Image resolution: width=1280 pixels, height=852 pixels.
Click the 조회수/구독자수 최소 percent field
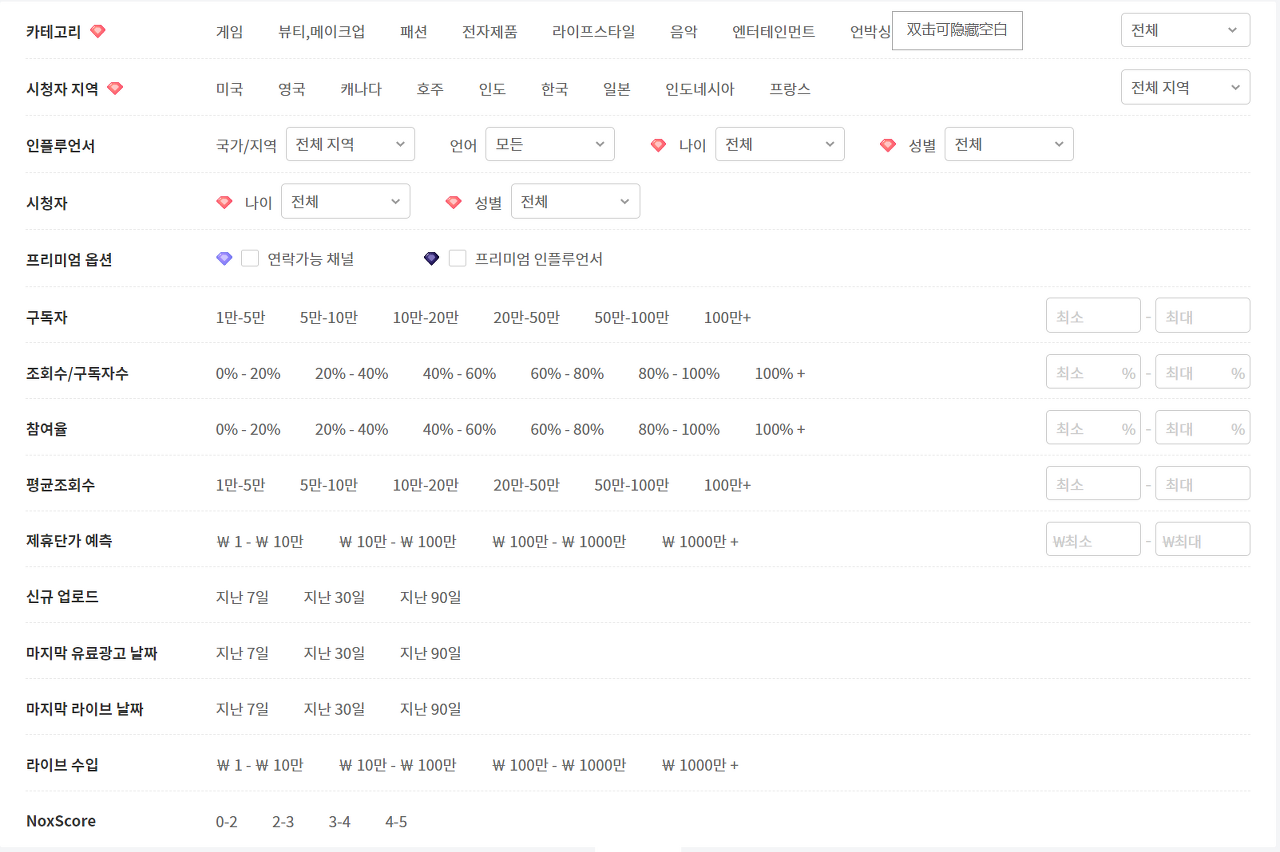(x=1093, y=372)
